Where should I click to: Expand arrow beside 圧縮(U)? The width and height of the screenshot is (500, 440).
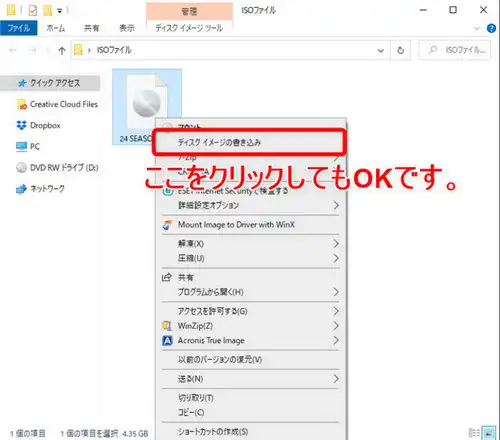(x=336, y=258)
